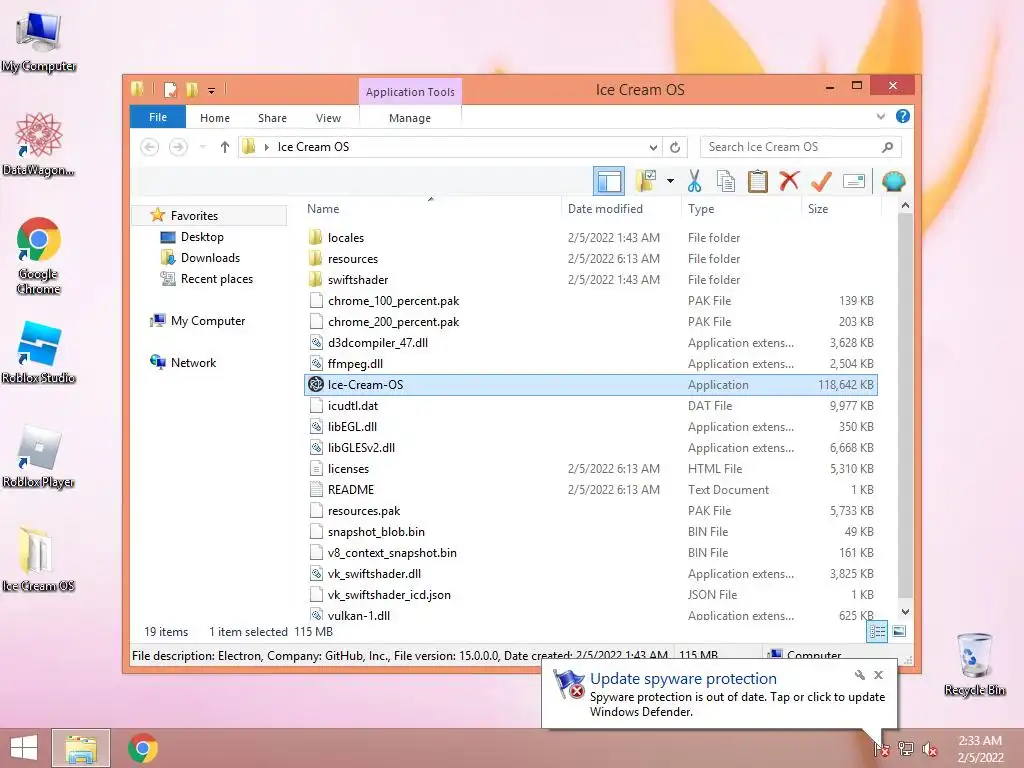Select Network in the navigation pane
Screen dimensions: 1024x768
(x=193, y=362)
